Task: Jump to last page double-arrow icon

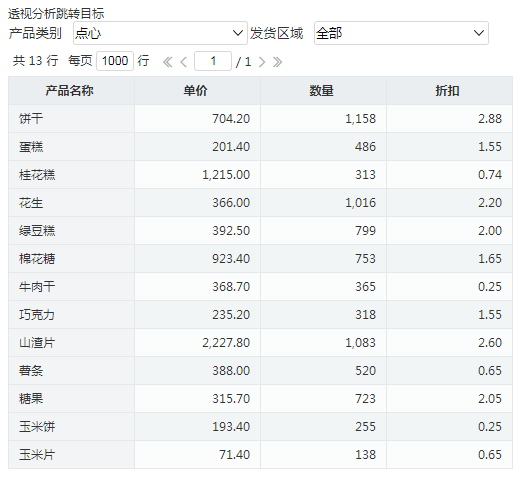Action: [278, 62]
